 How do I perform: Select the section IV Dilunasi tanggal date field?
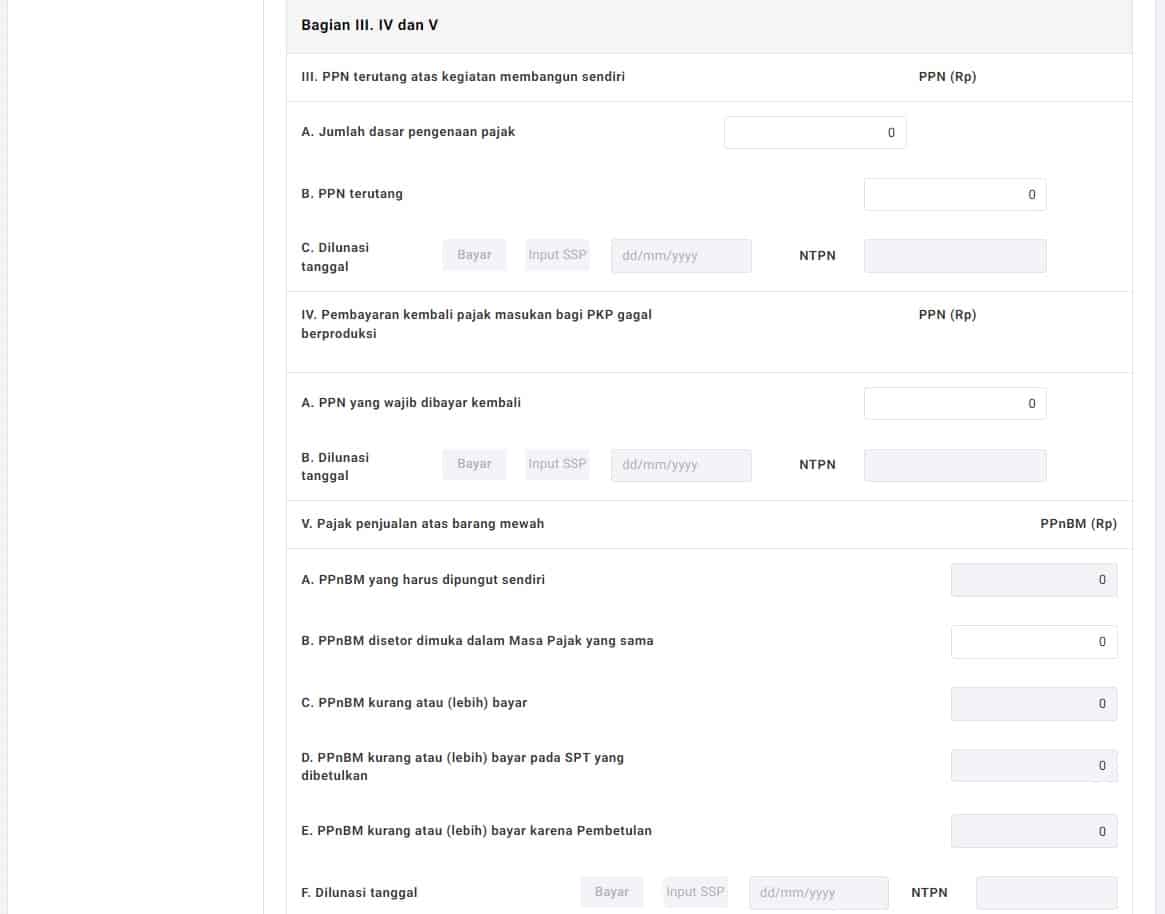681,465
